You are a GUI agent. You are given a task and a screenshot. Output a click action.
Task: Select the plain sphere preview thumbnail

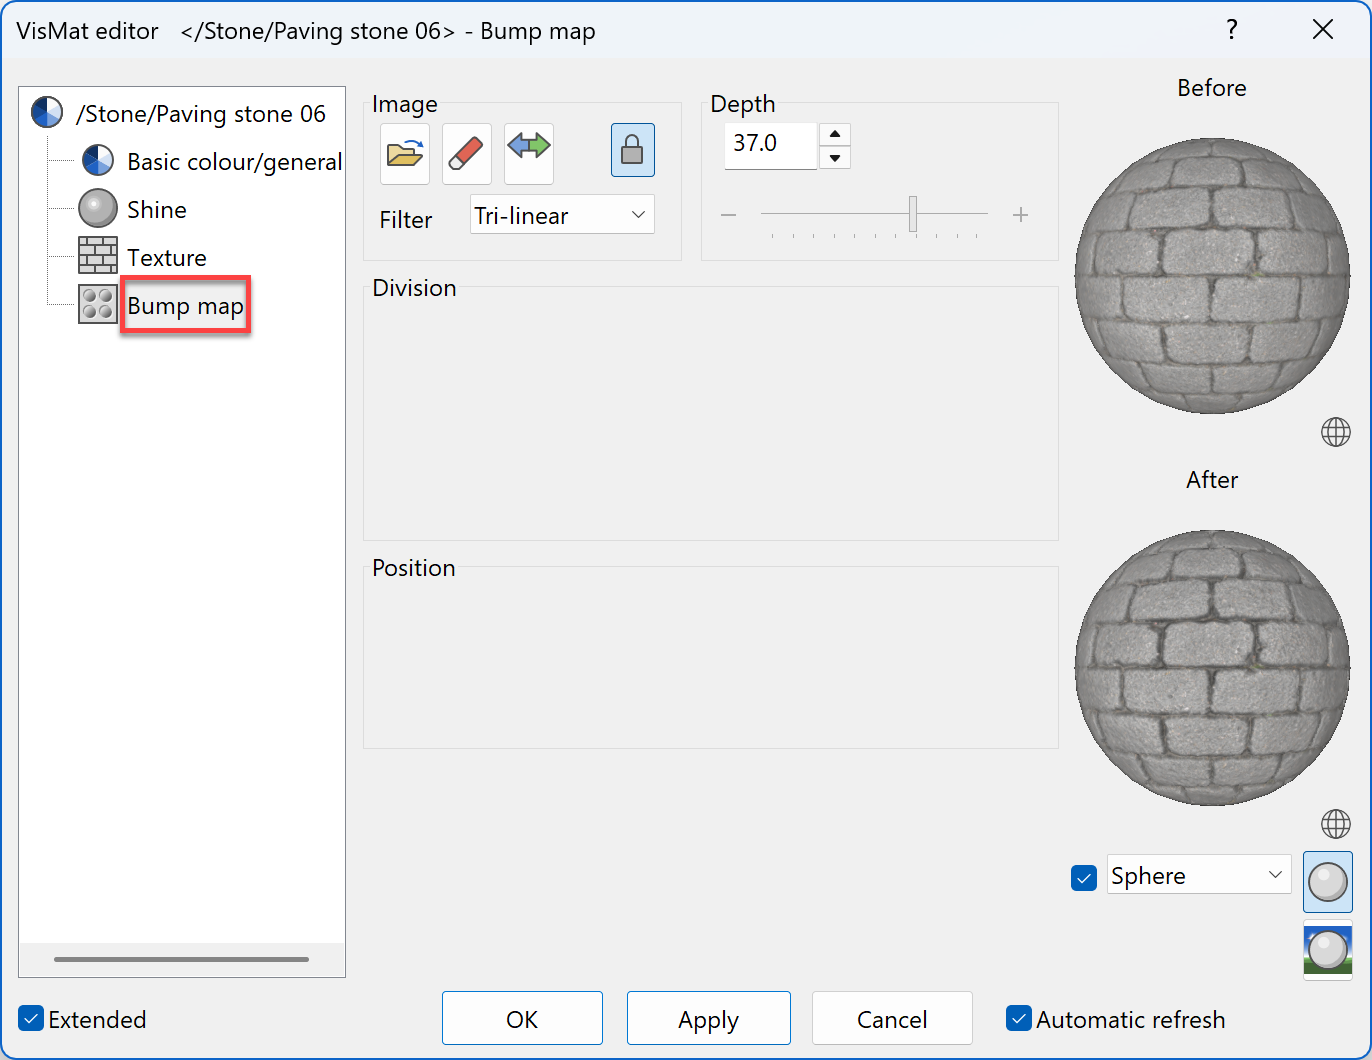click(1327, 882)
